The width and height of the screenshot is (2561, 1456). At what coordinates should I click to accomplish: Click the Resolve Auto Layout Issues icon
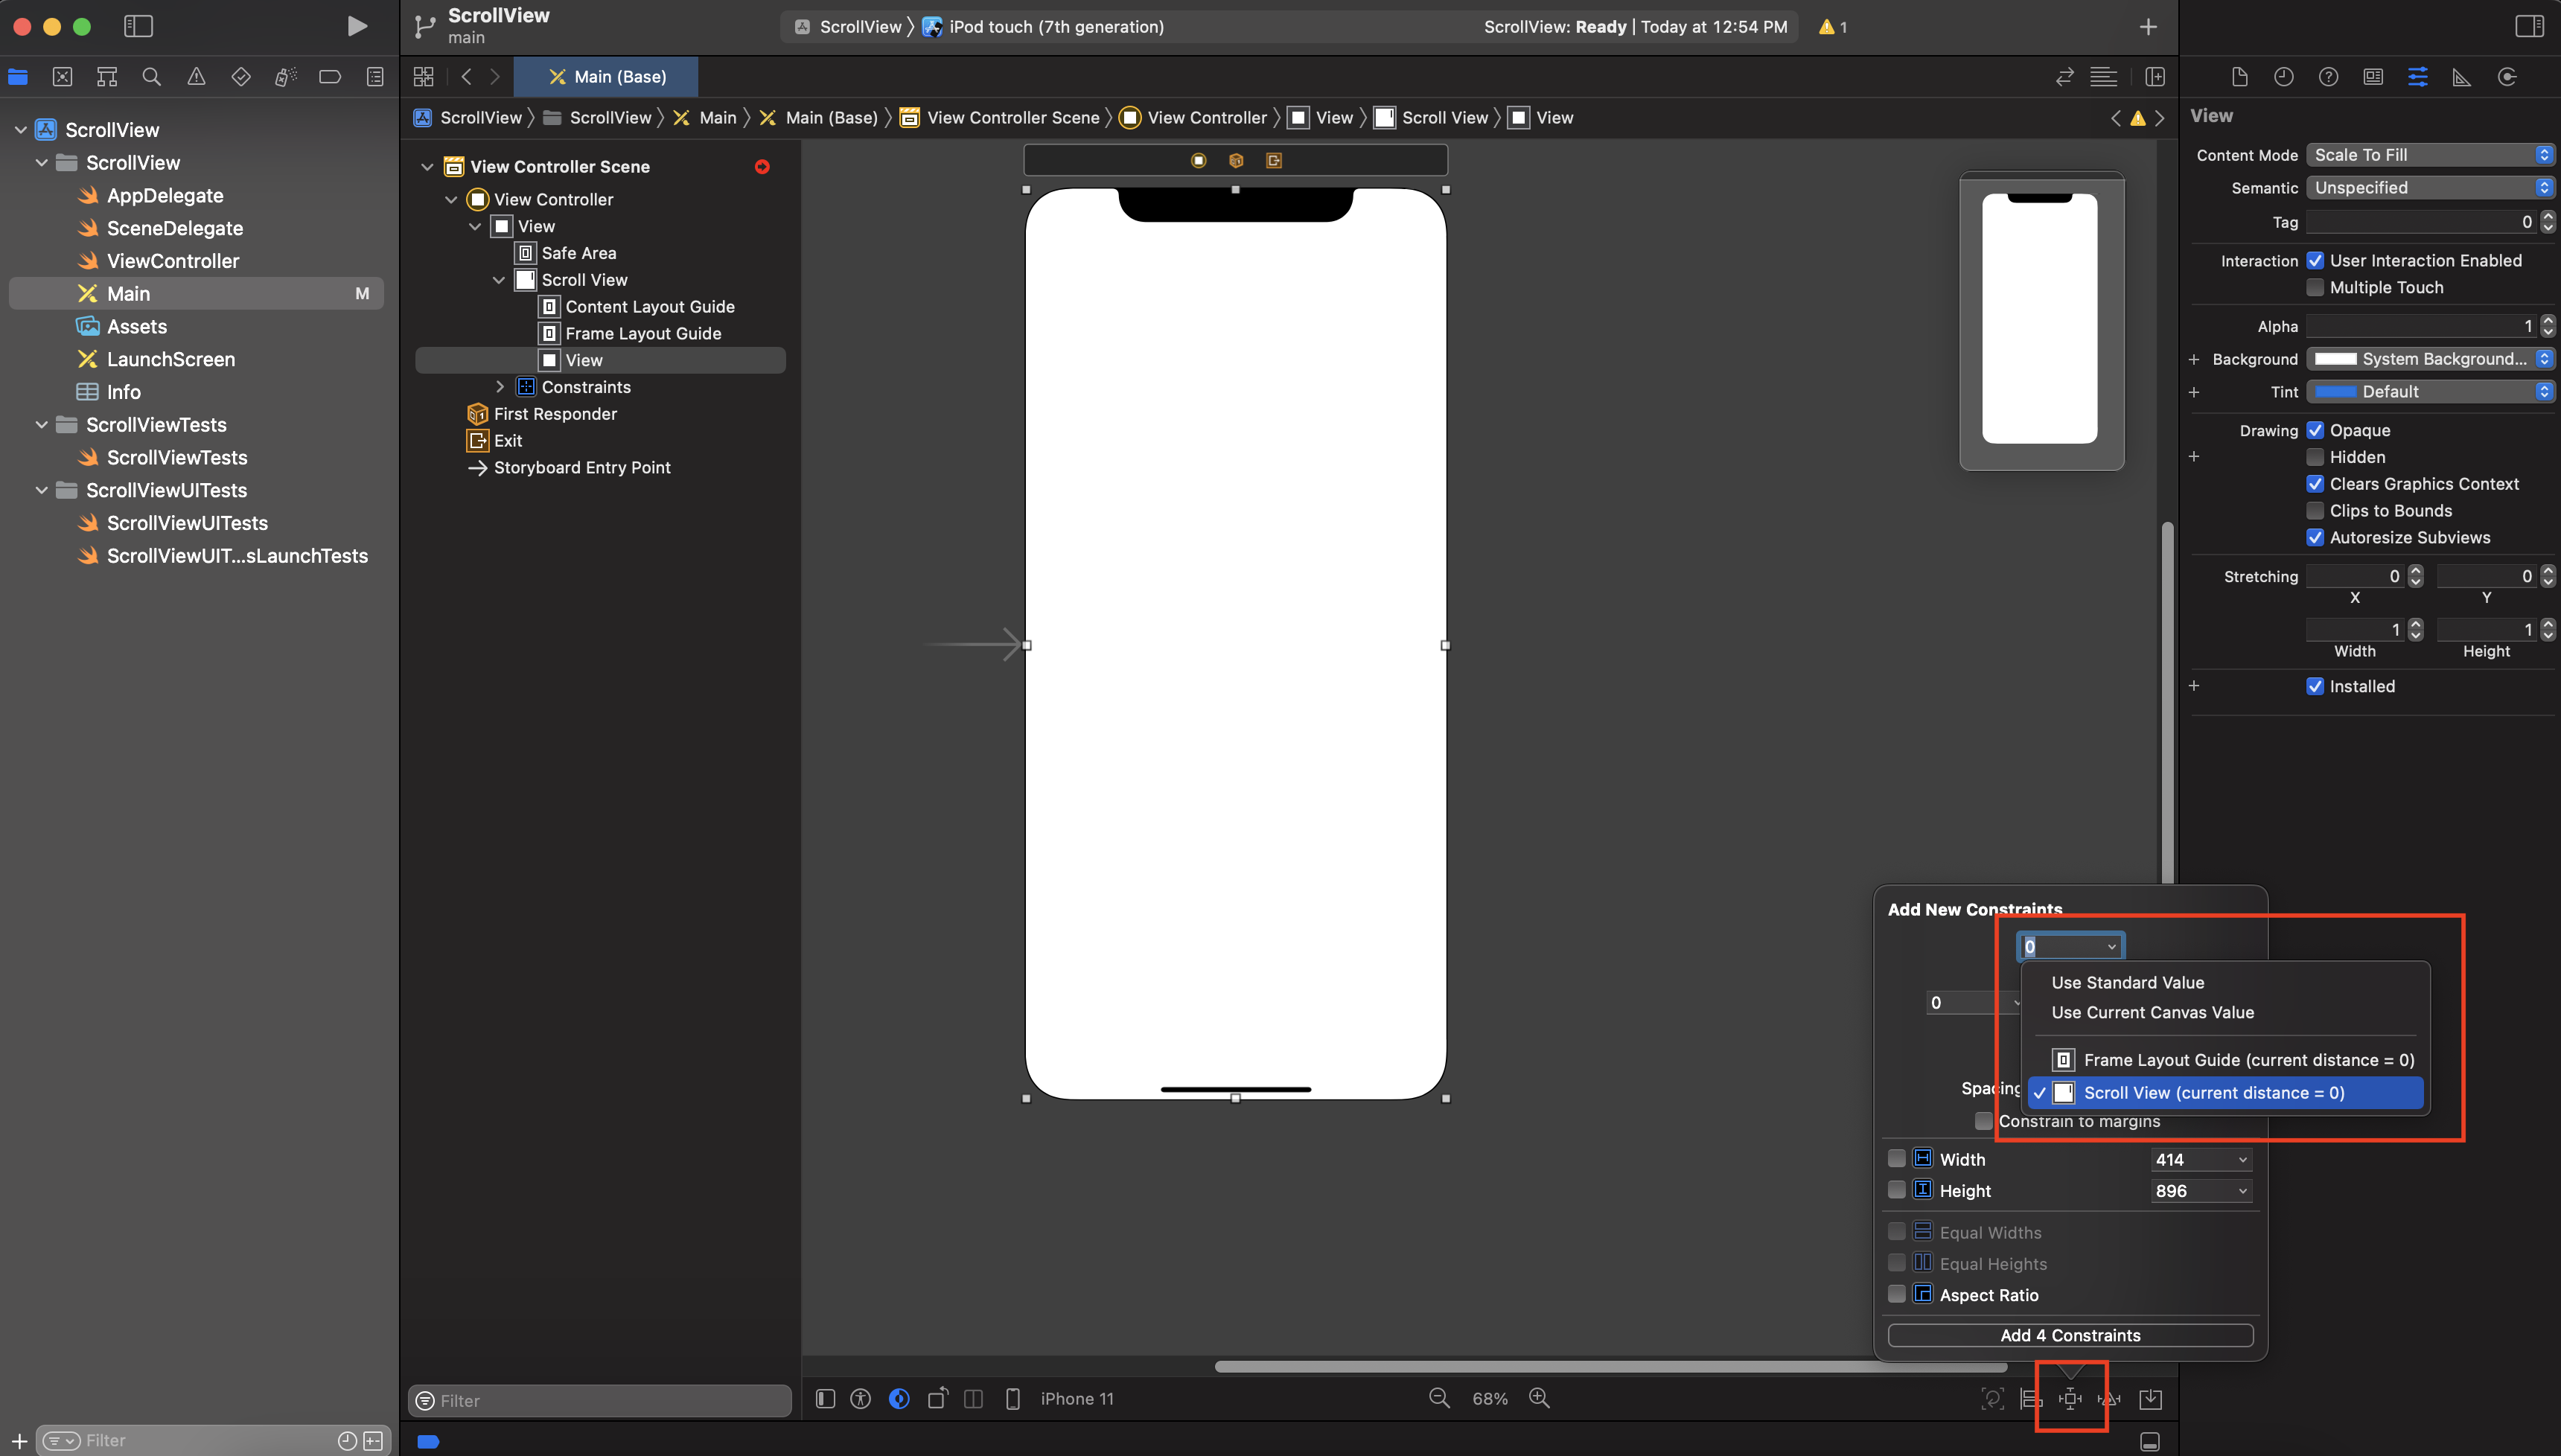coord(2109,1399)
